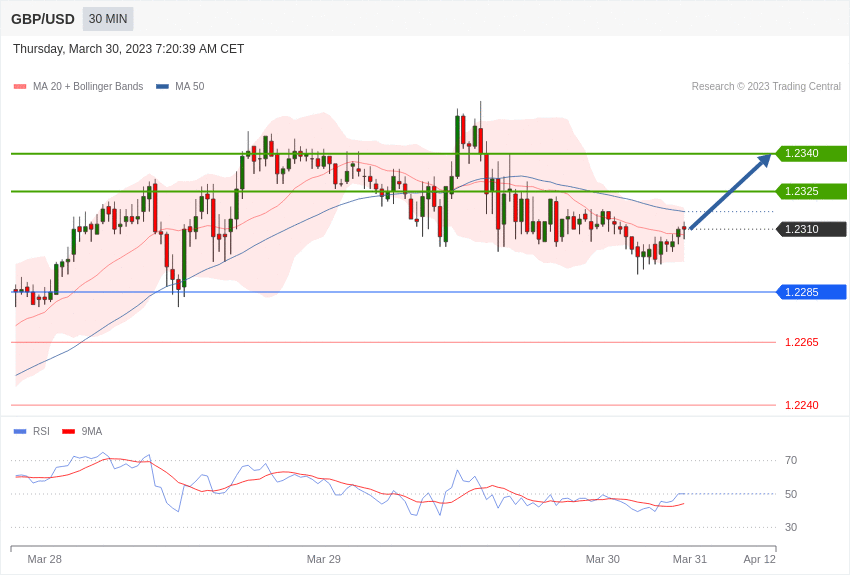Click the RSI 50 level label
The width and height of the screenshot is (850, 576).
(791, 494)
